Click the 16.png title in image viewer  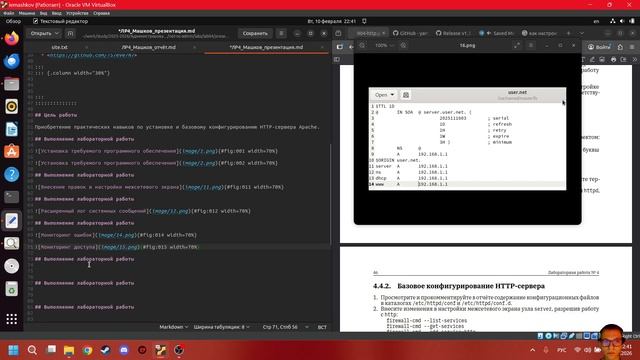pyautogui.click(x=467, y=45)
